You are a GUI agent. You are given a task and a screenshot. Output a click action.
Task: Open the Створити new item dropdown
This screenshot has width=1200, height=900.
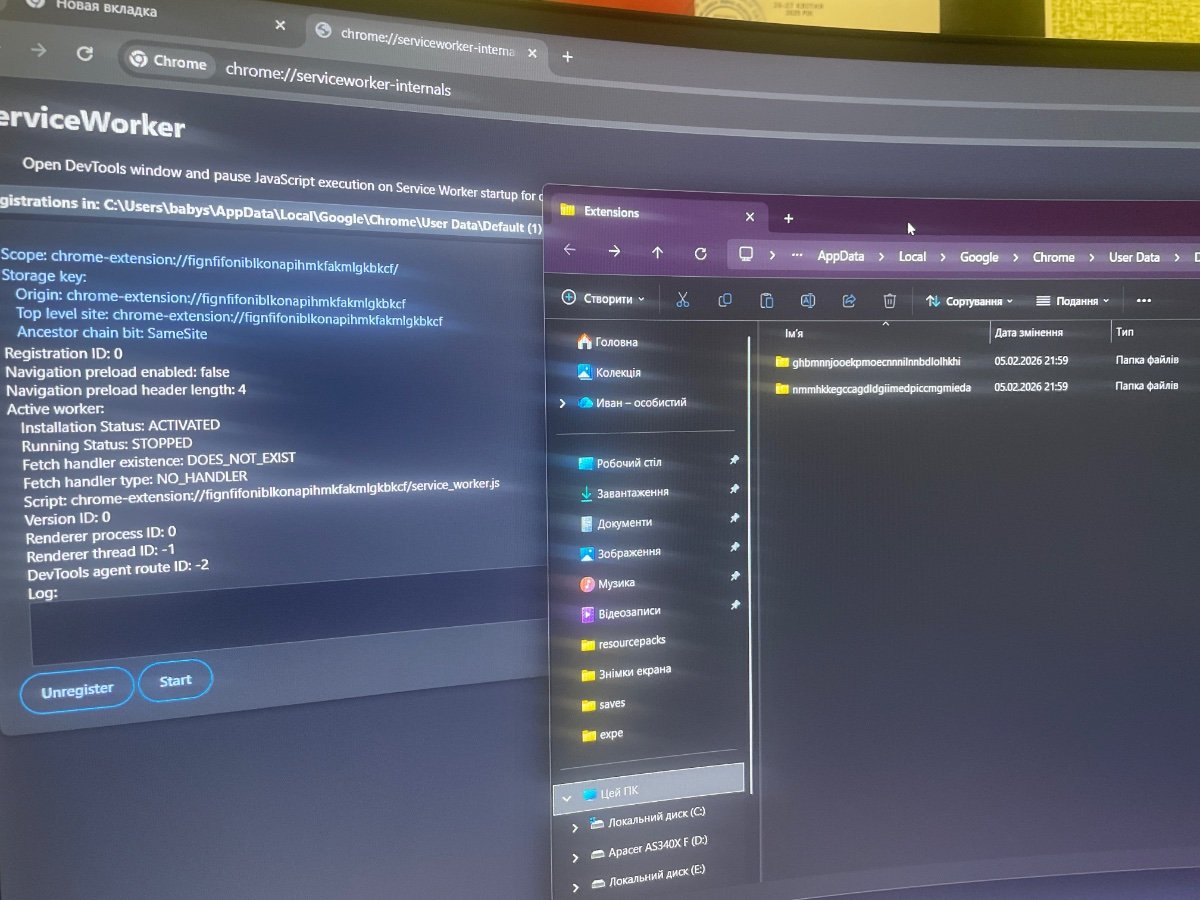coord(603,298)
